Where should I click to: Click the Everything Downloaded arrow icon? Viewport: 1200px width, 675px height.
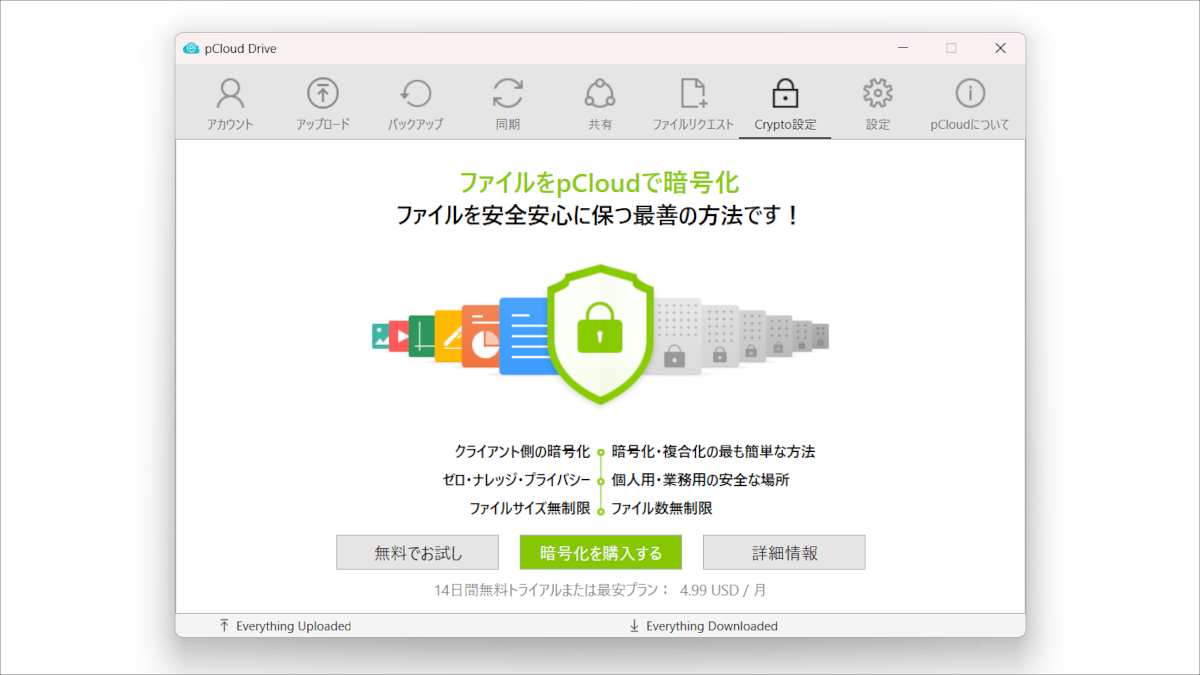point(634,626)
